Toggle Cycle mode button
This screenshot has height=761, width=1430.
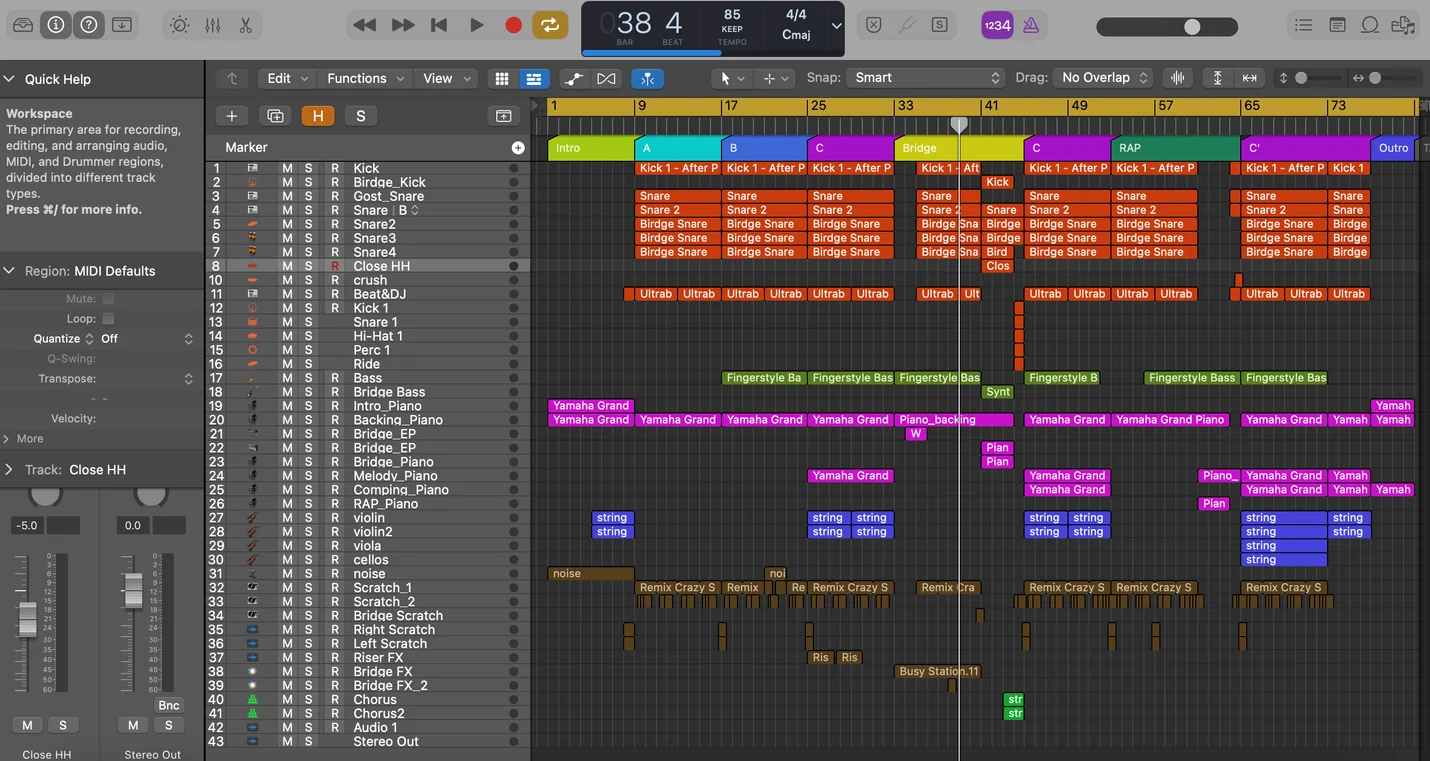point(549,25)
